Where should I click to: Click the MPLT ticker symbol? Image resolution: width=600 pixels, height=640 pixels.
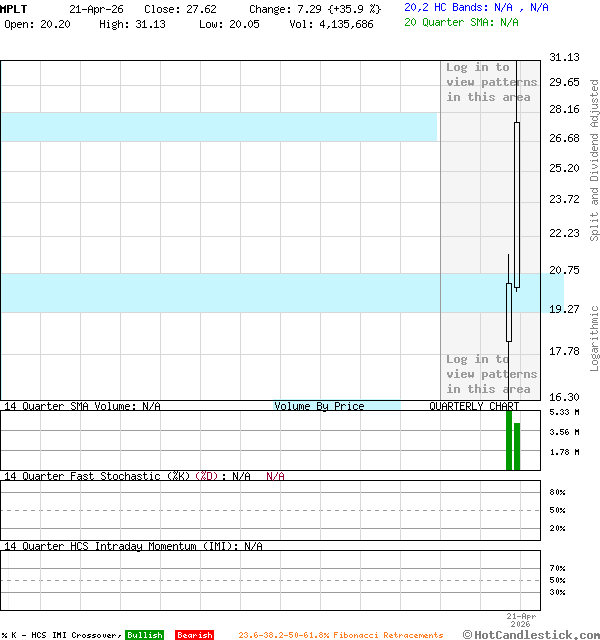point(14,8)
